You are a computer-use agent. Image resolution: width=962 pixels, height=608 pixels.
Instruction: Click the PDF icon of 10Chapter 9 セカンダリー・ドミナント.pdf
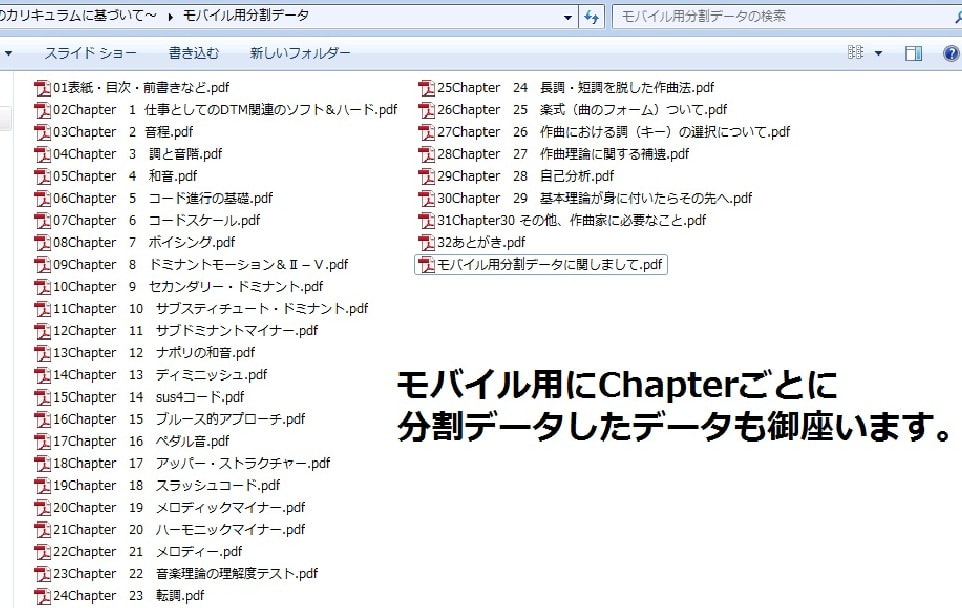pyautogui.click(x=42, y=287)
